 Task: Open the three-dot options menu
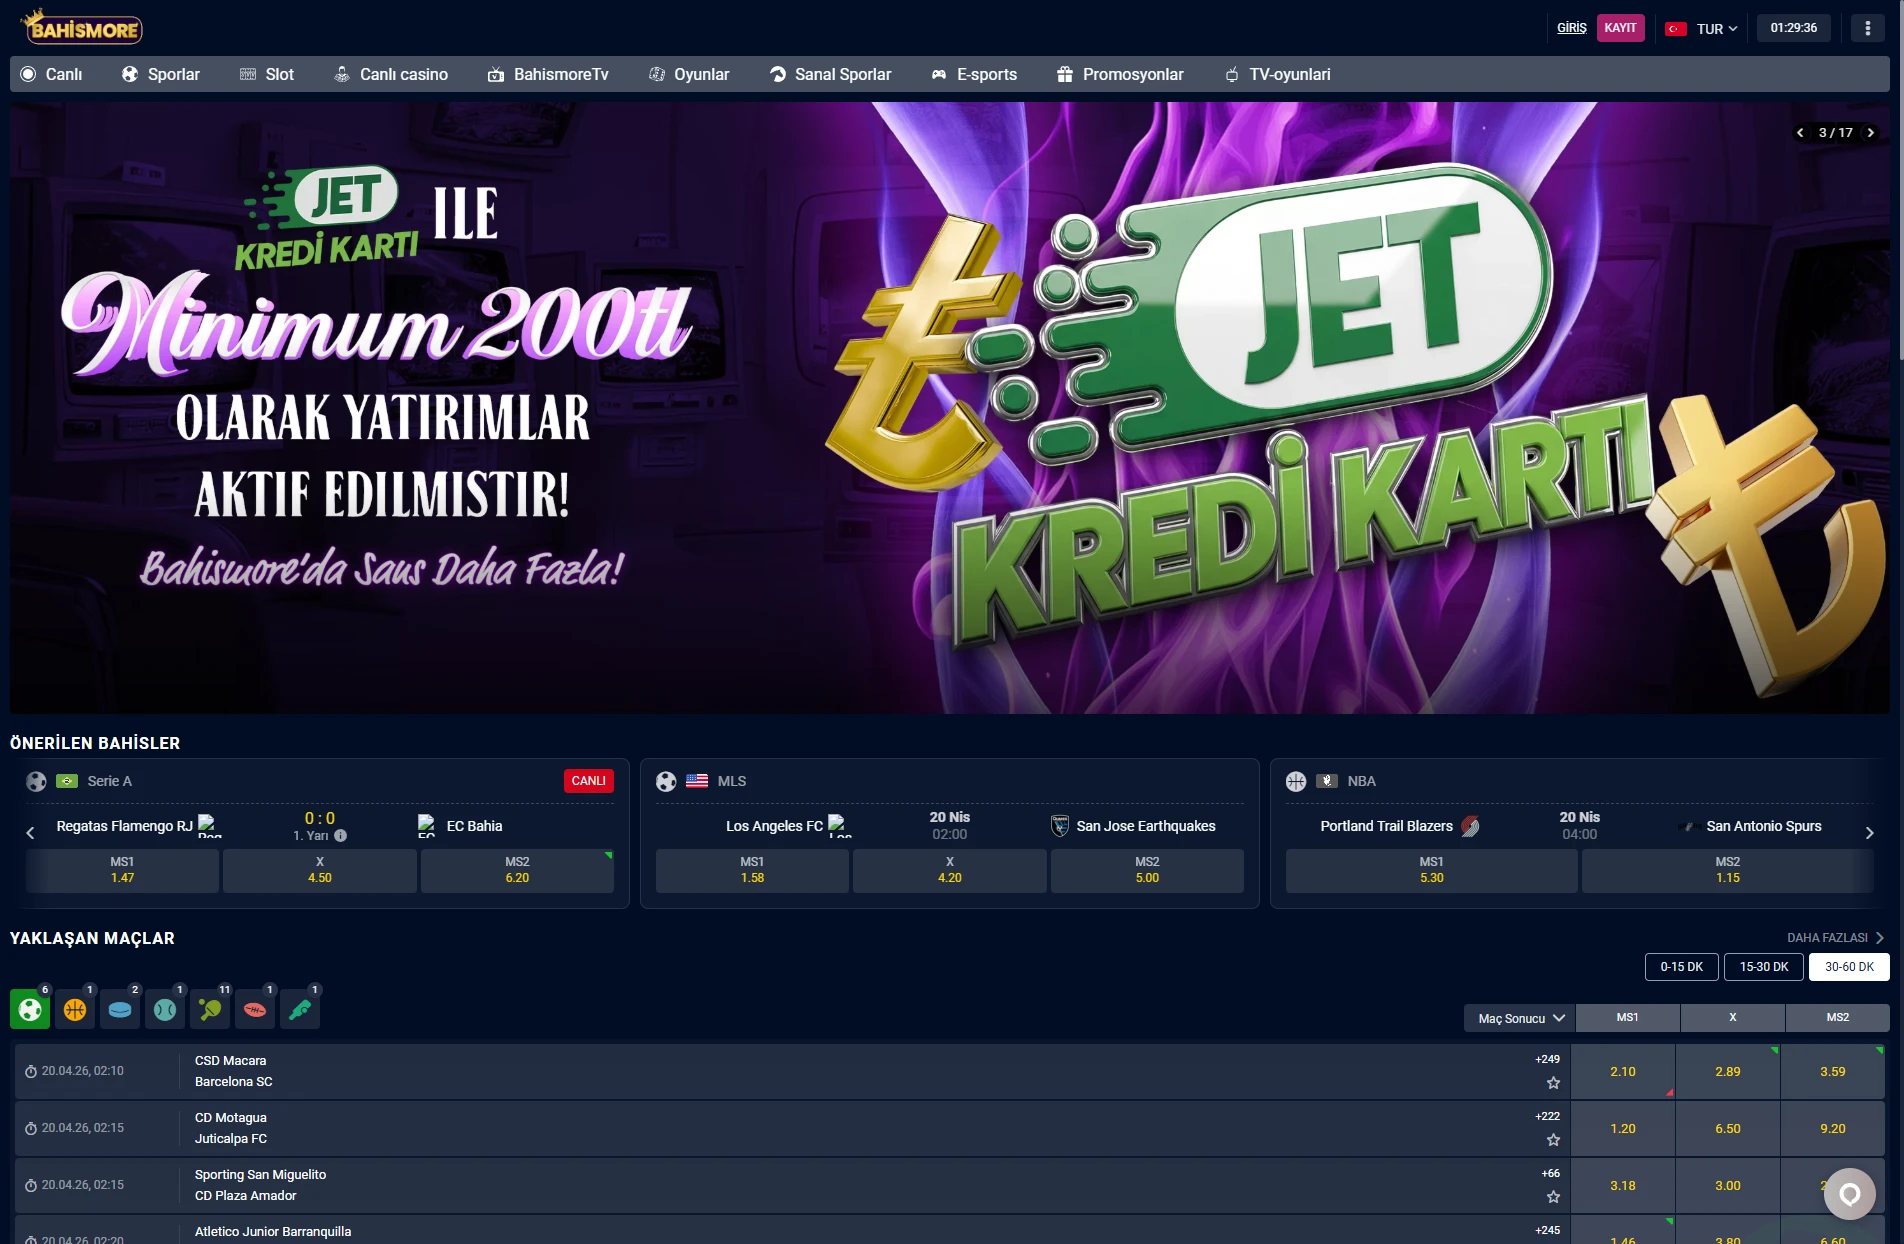(1867, 28)
